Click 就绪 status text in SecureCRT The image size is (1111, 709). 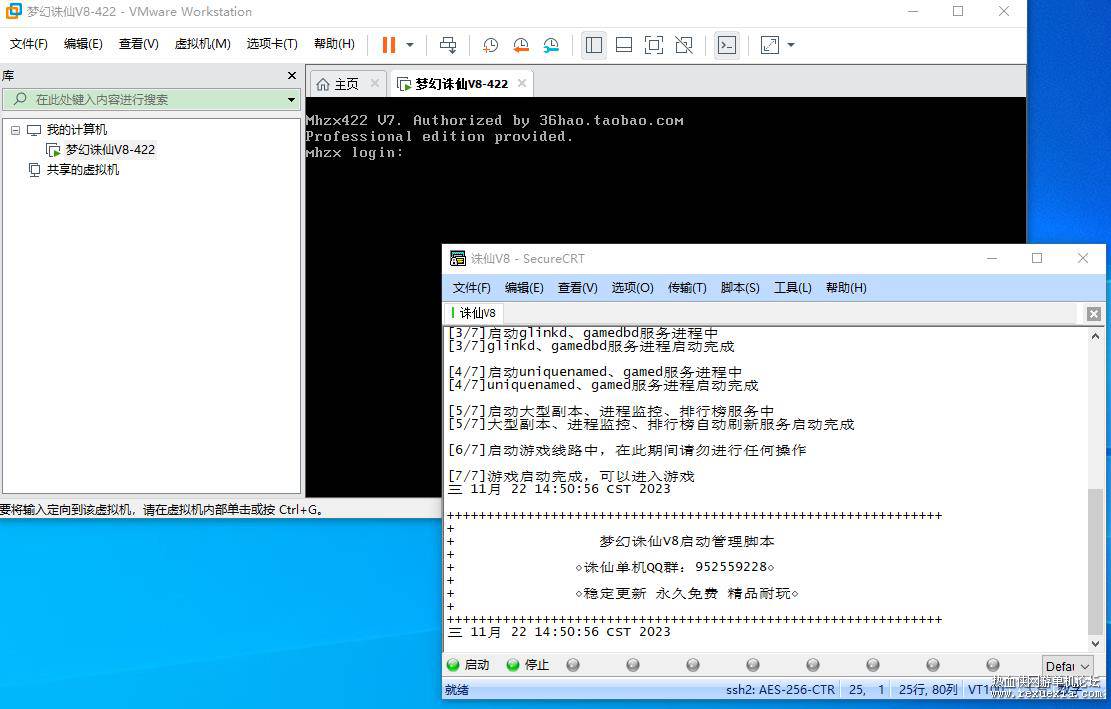coord(457,690)
